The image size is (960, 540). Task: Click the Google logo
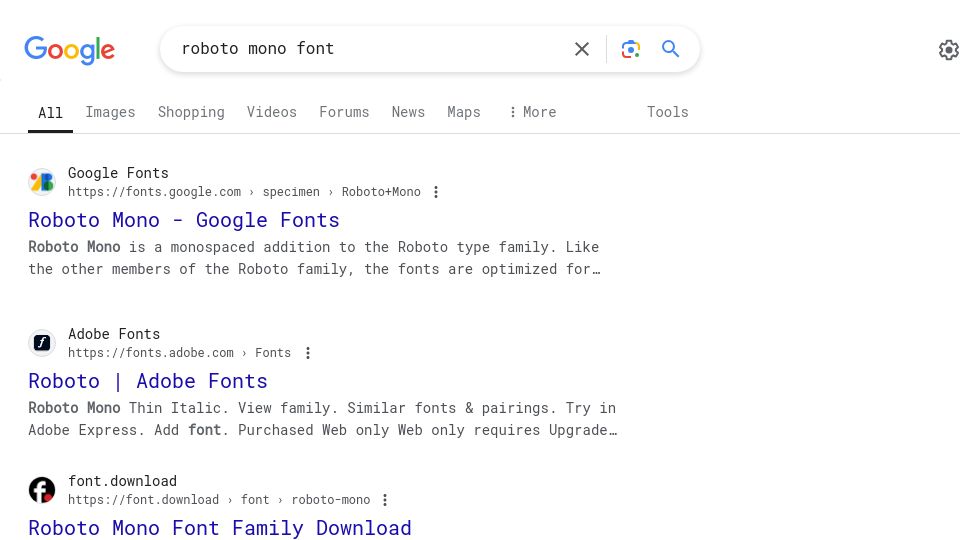pyautogui.click(x=69, y=50)
